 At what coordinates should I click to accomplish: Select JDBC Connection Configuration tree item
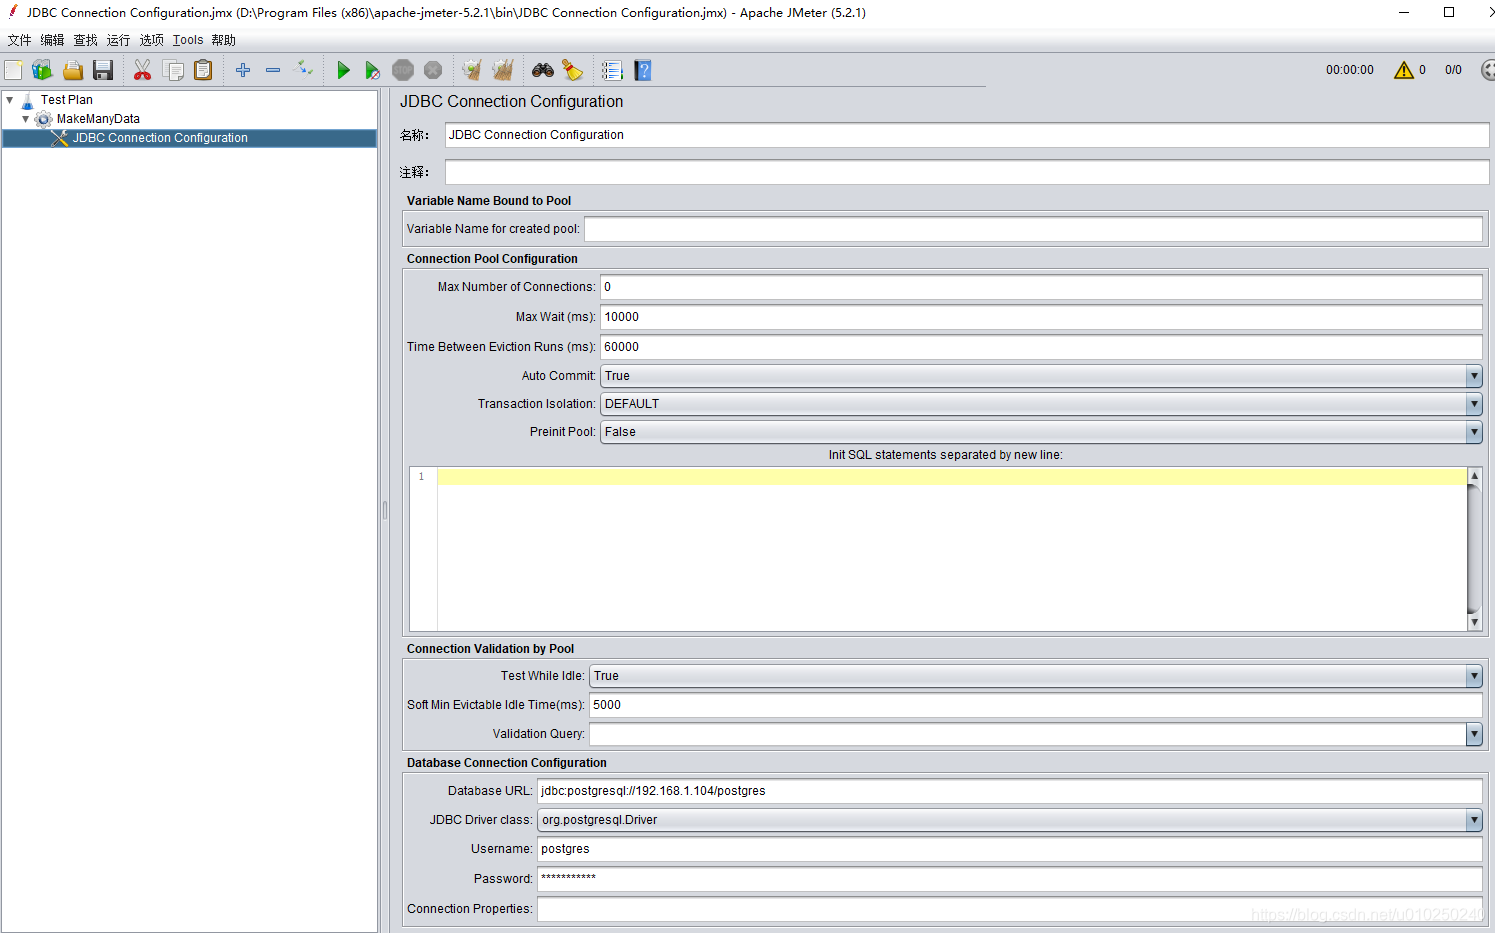[x=160, y=138]
